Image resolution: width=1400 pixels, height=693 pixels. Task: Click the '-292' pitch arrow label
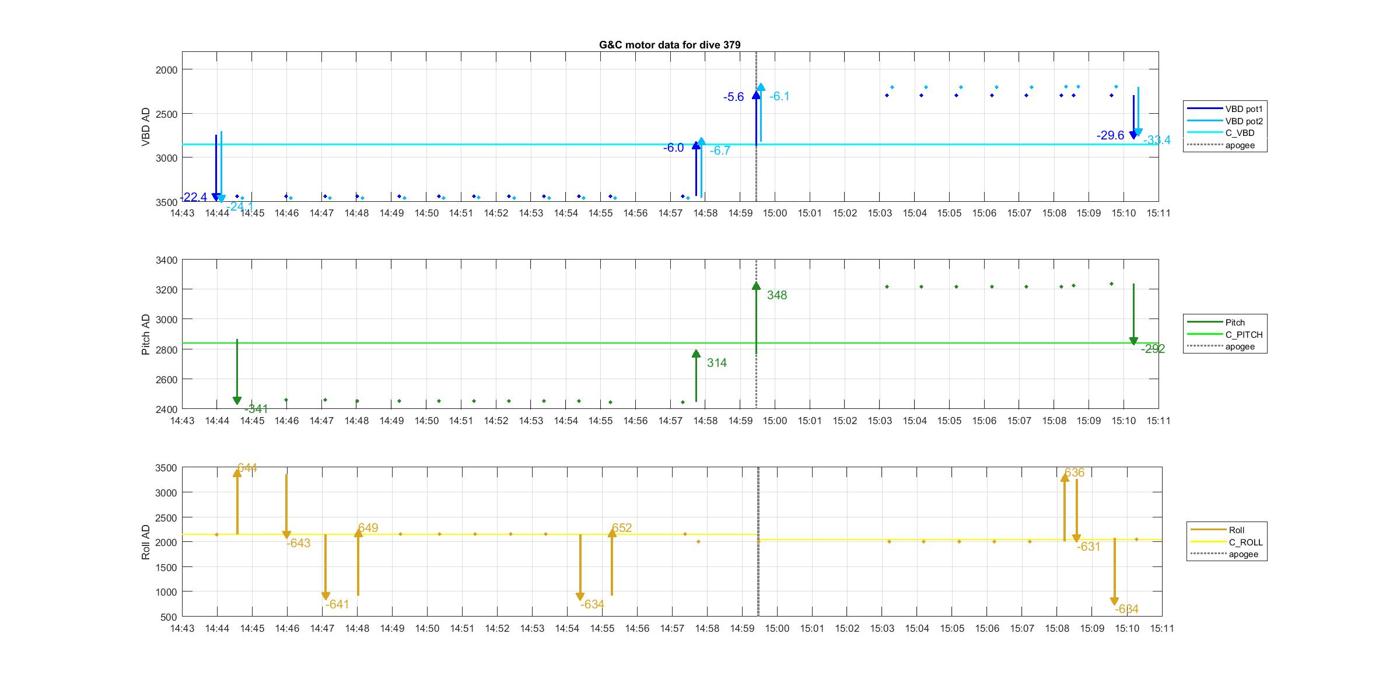click(1153, 349)
